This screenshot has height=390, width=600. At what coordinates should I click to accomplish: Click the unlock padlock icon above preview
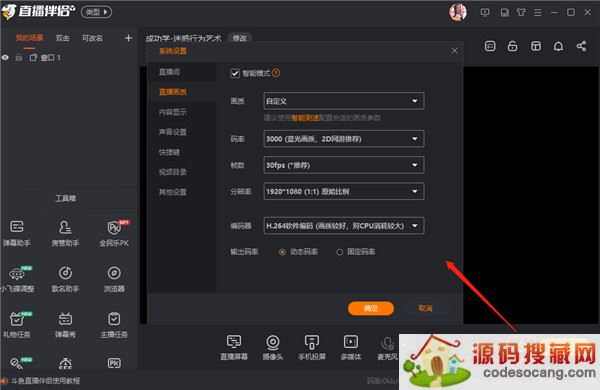pos(512,46)
